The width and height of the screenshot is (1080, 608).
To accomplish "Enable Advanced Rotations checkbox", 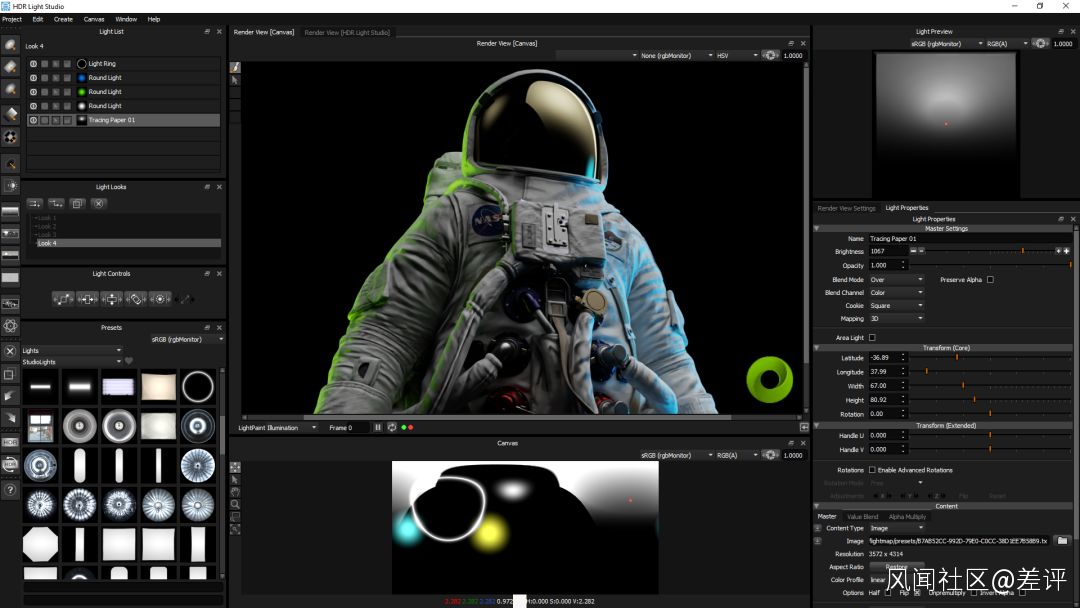I will (x=872, y=470).
